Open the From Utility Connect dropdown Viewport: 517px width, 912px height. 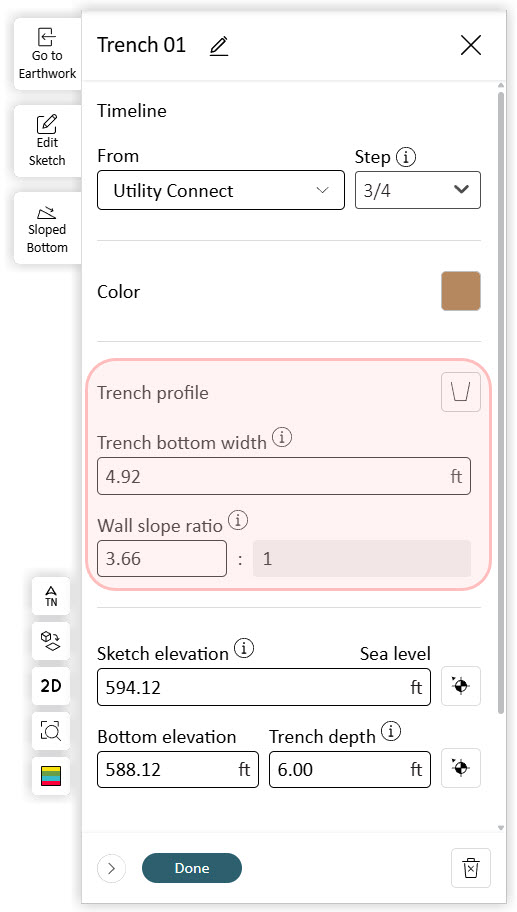(x=221, y=190)
